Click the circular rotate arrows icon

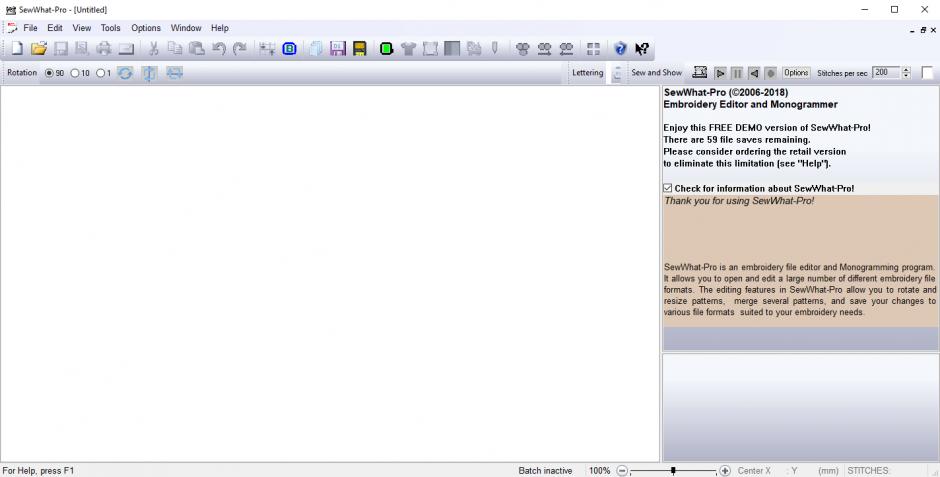pos(125,73)
